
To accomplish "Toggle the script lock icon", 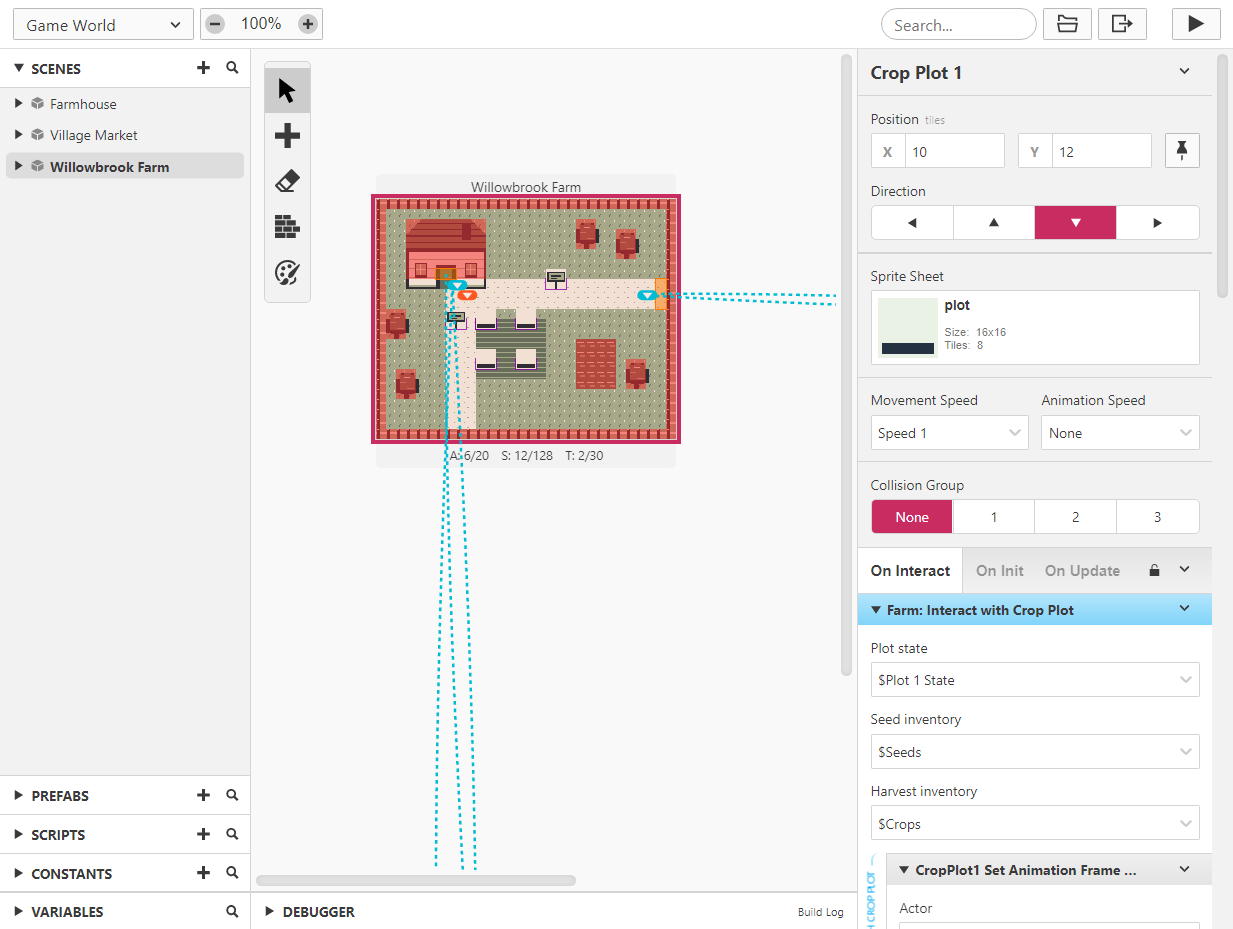I will click(x=1154, y=571).
